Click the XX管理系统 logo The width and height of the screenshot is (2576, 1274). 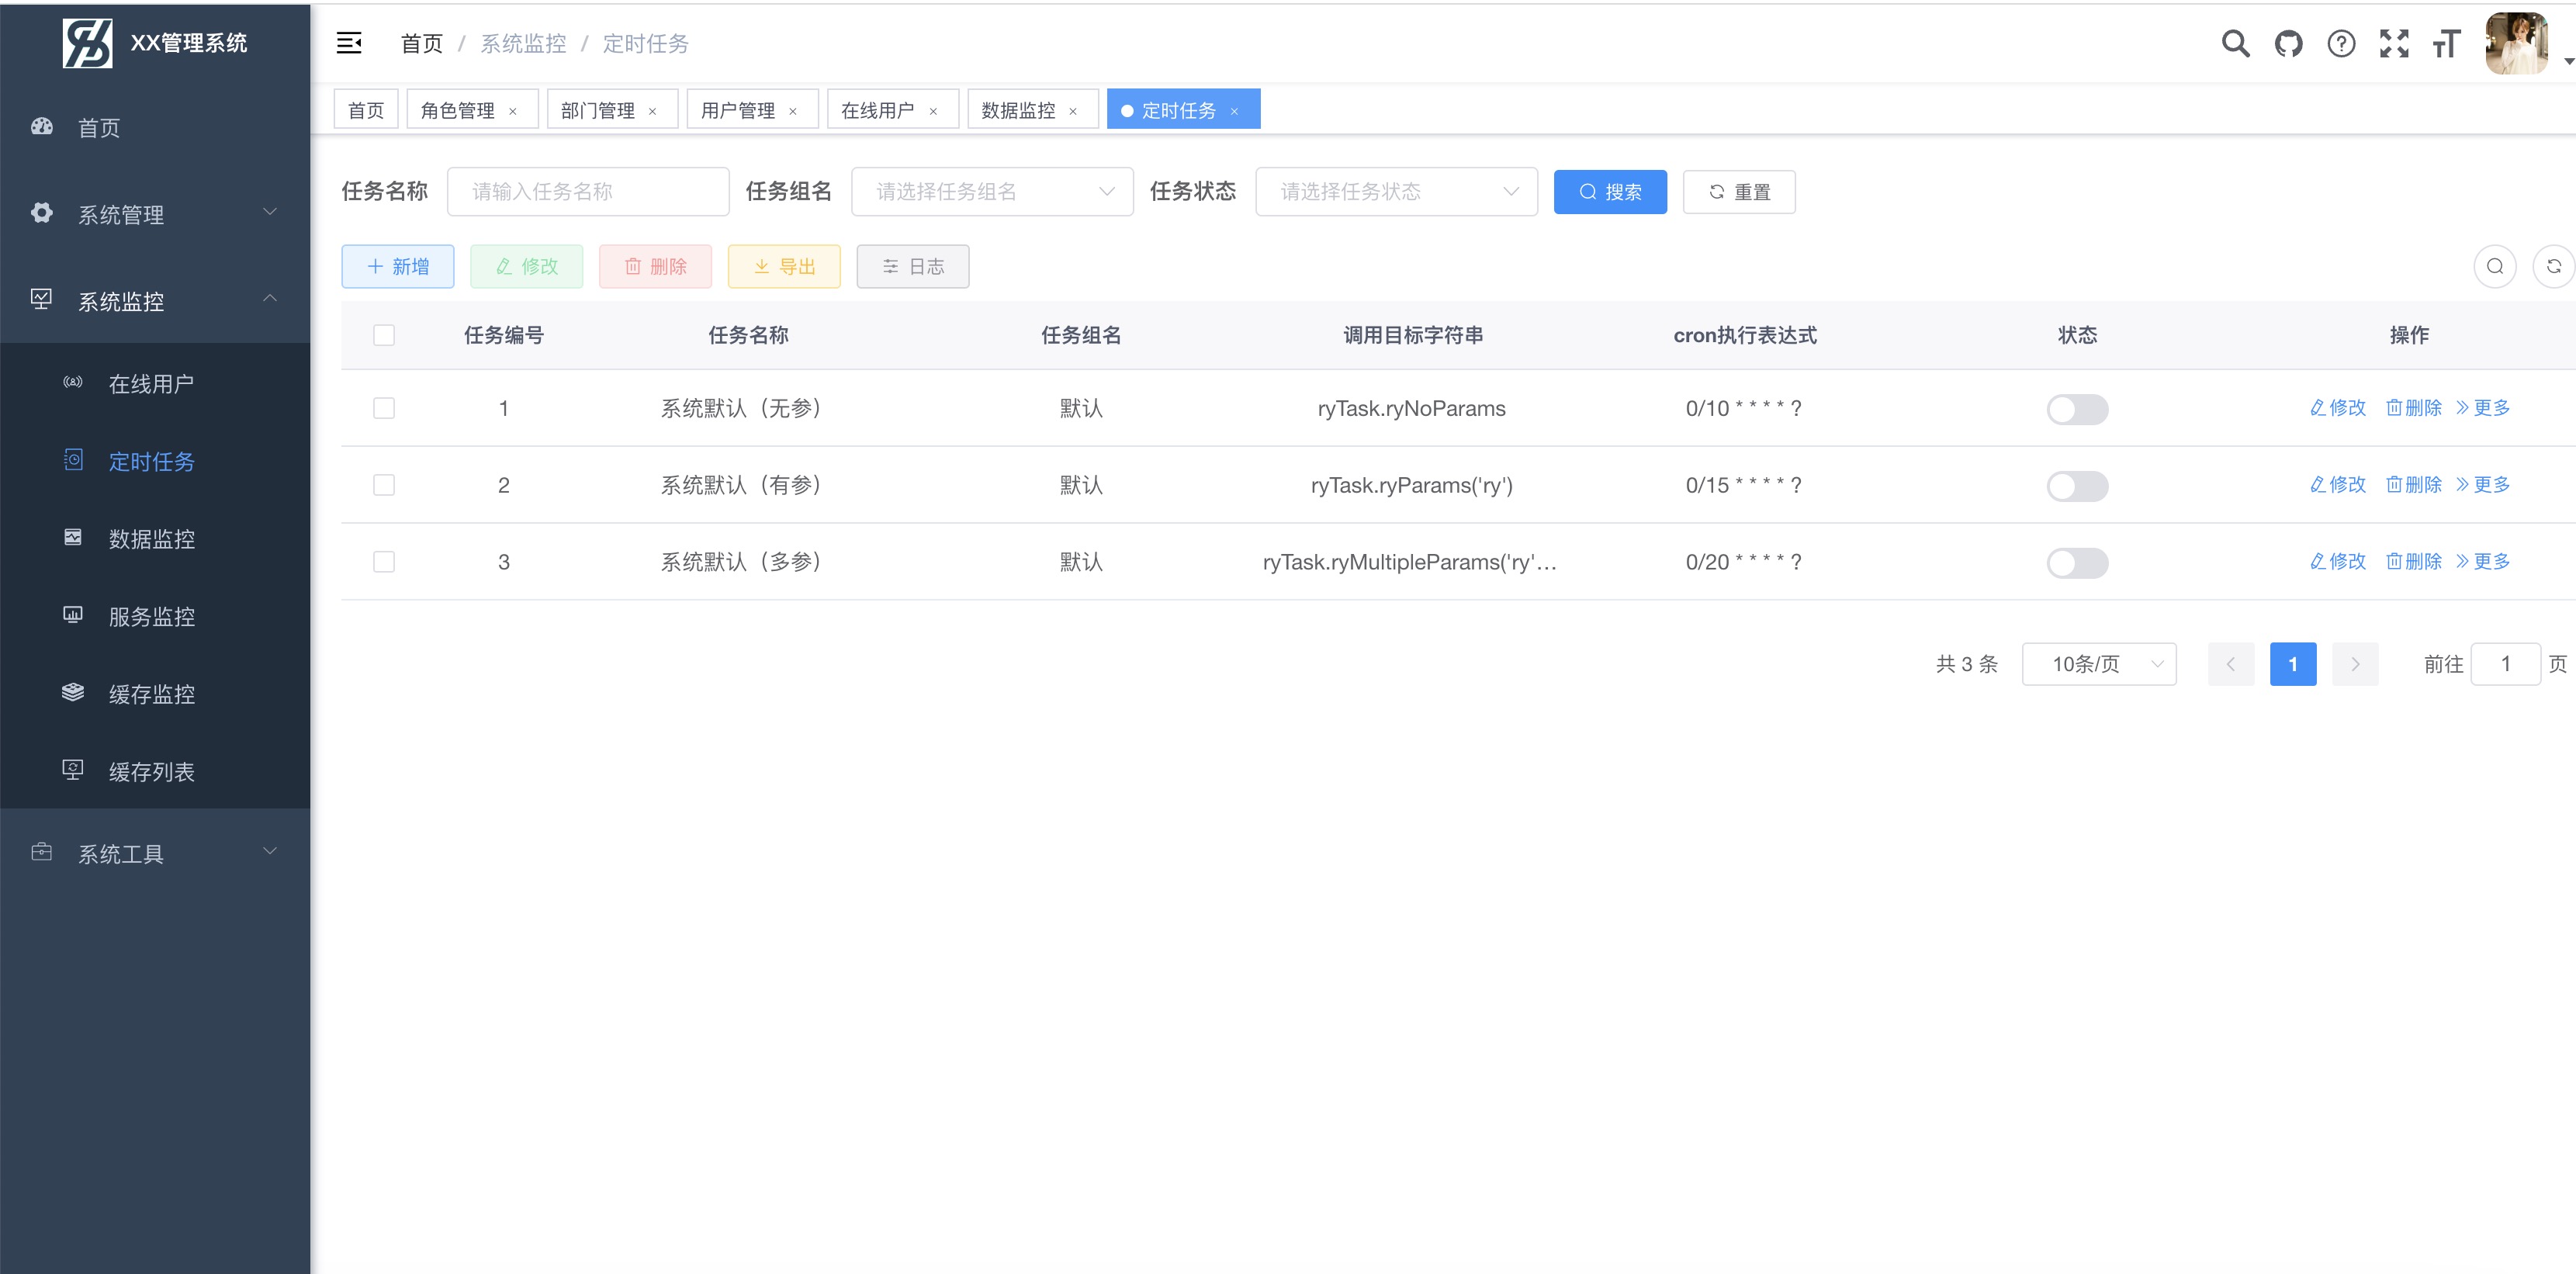(x=88, y=43)
